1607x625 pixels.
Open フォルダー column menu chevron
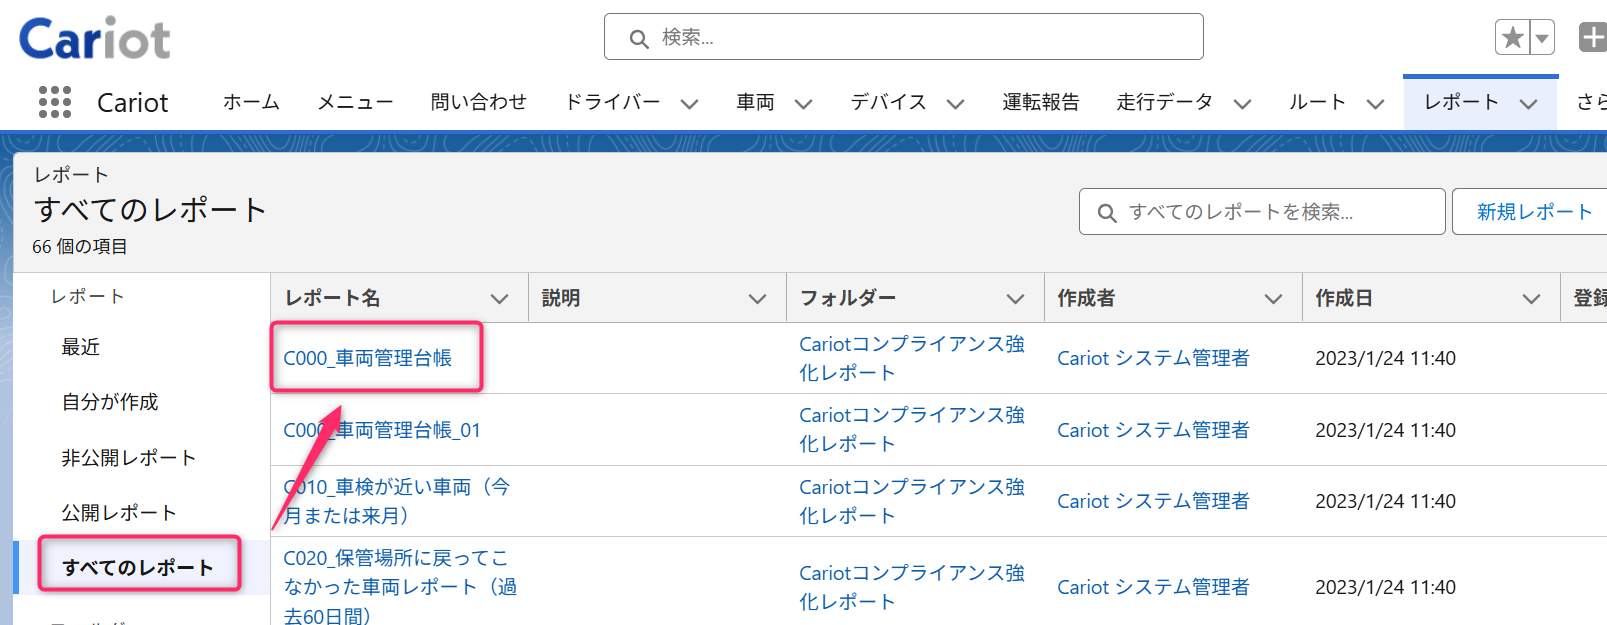(x=1015, y=298)
